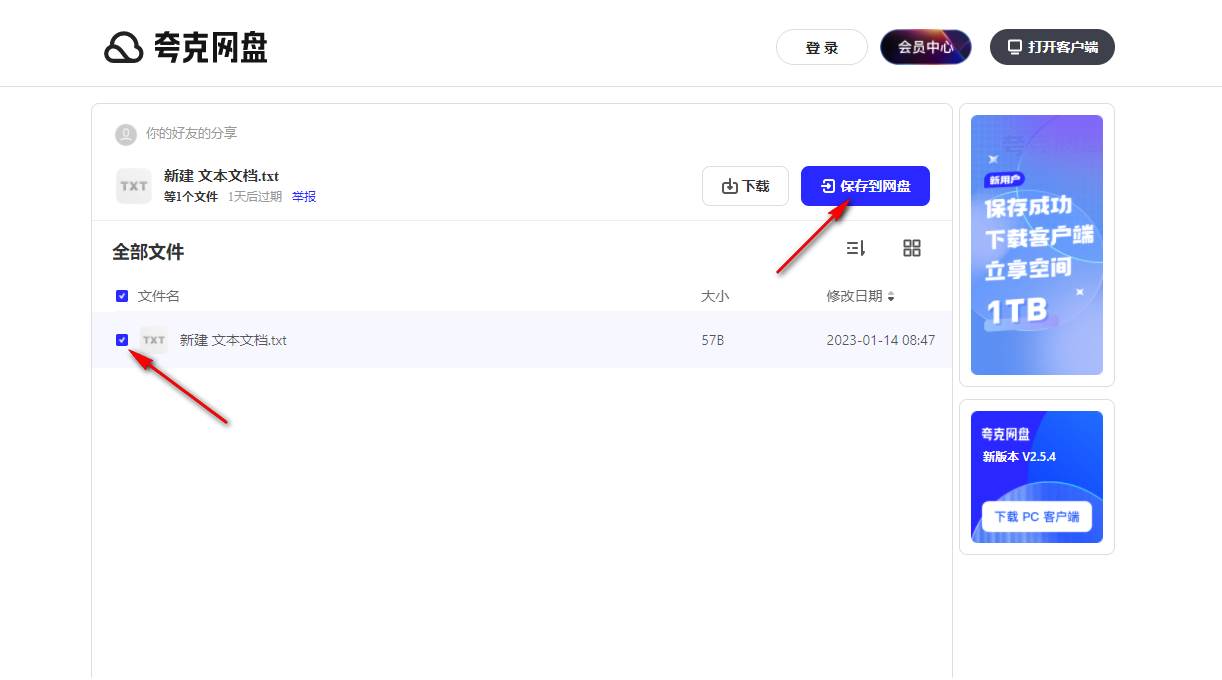Screen dimensions: 1222x680
Task: Click 下载 PC 客户端 in ad
Action: point(1037,517)
